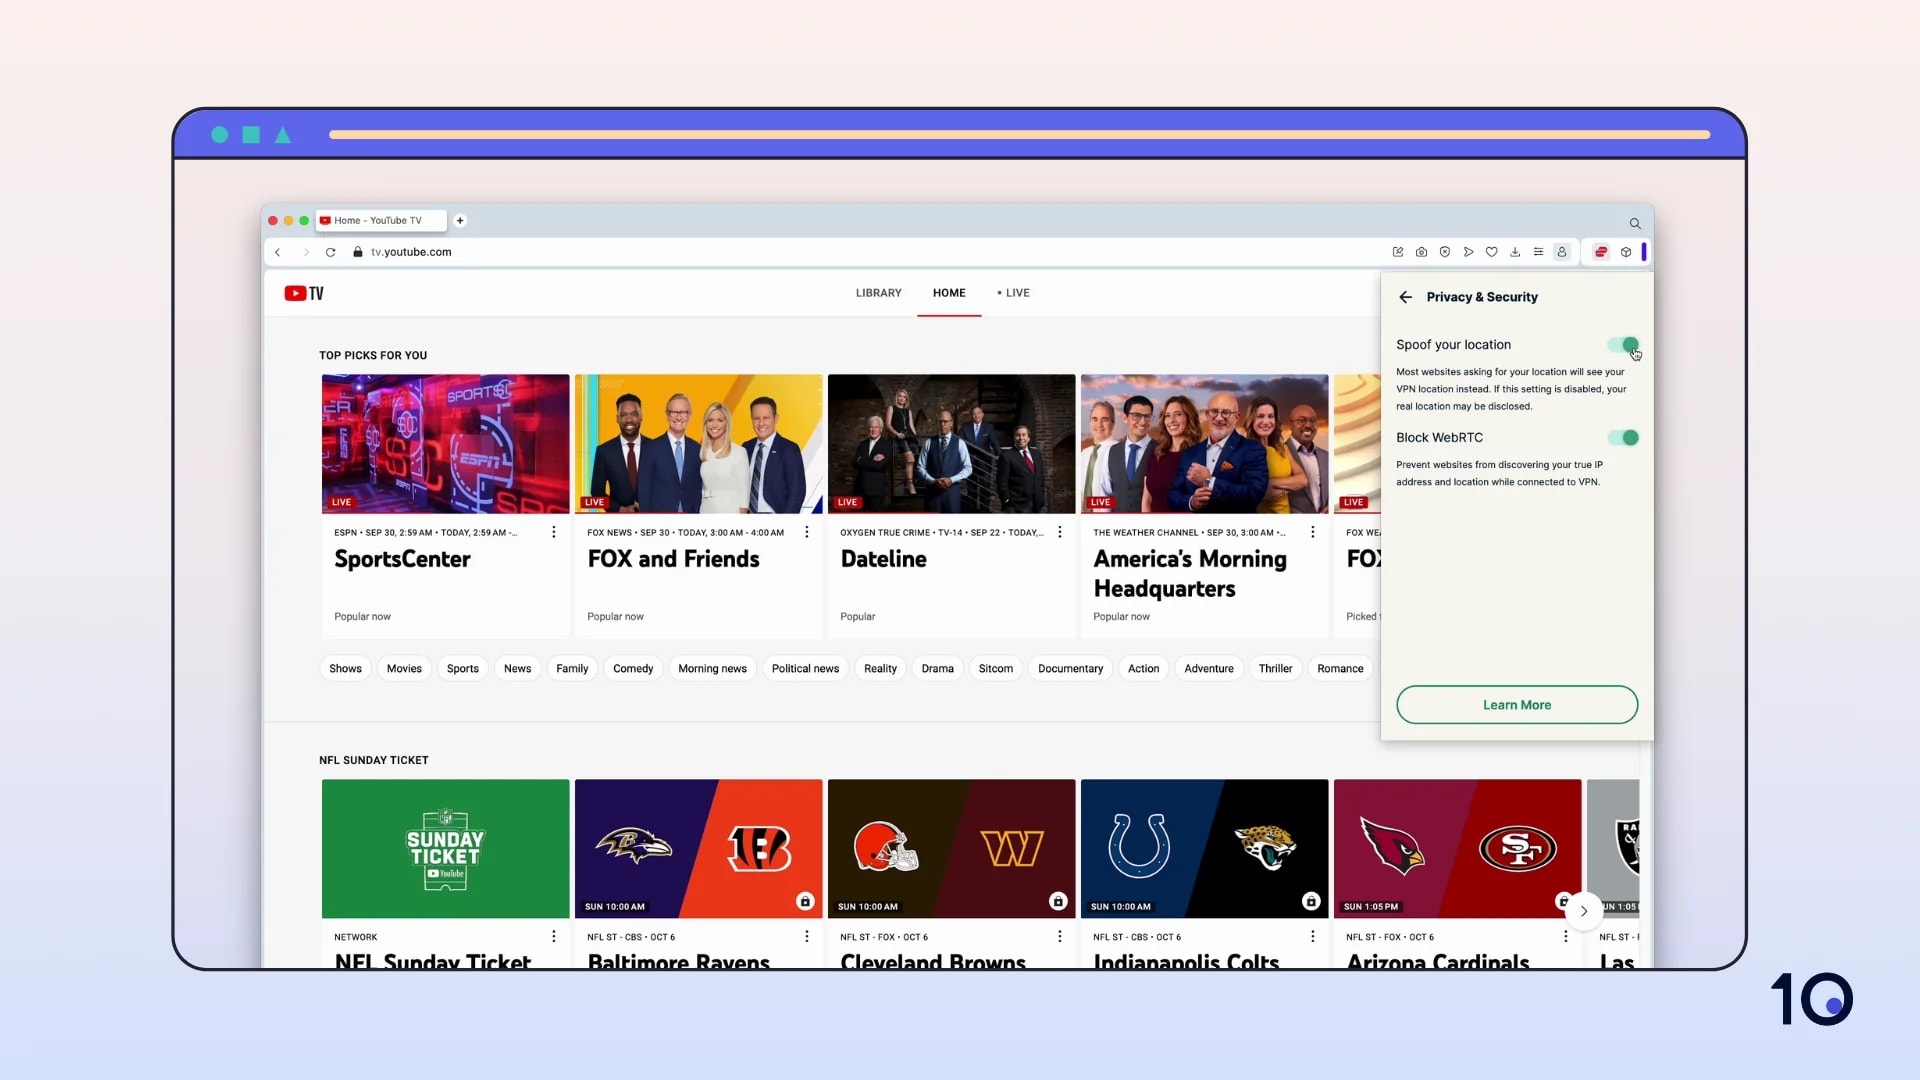Filter by Drama chip
The image size is (1920, 1080).
pos(937,669)
